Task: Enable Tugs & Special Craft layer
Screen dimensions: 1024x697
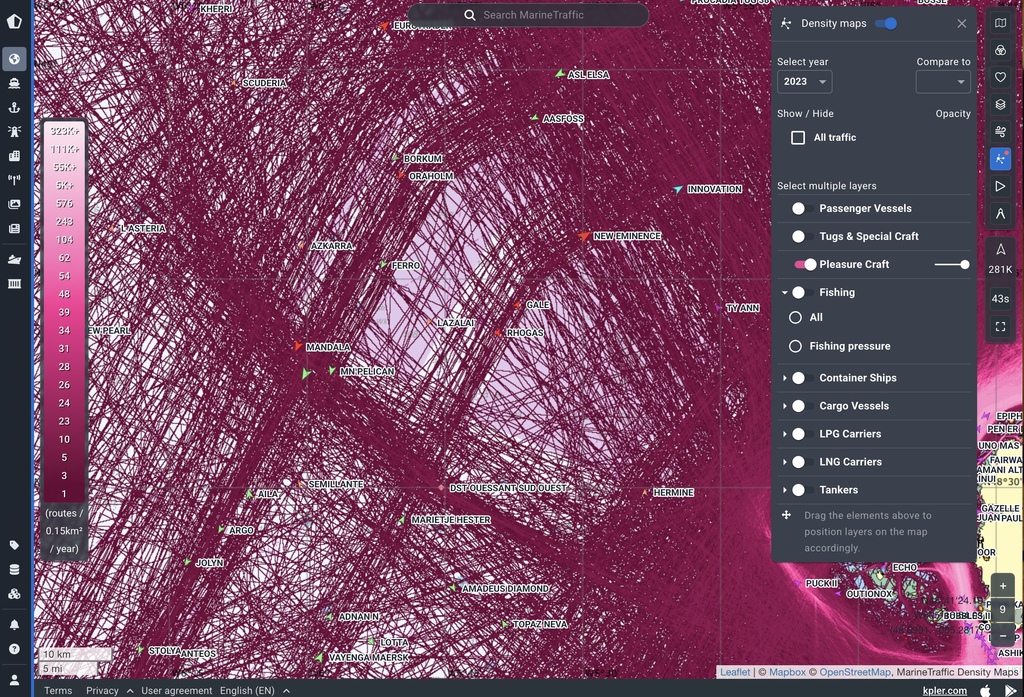Action: click(x=802, y=236)
